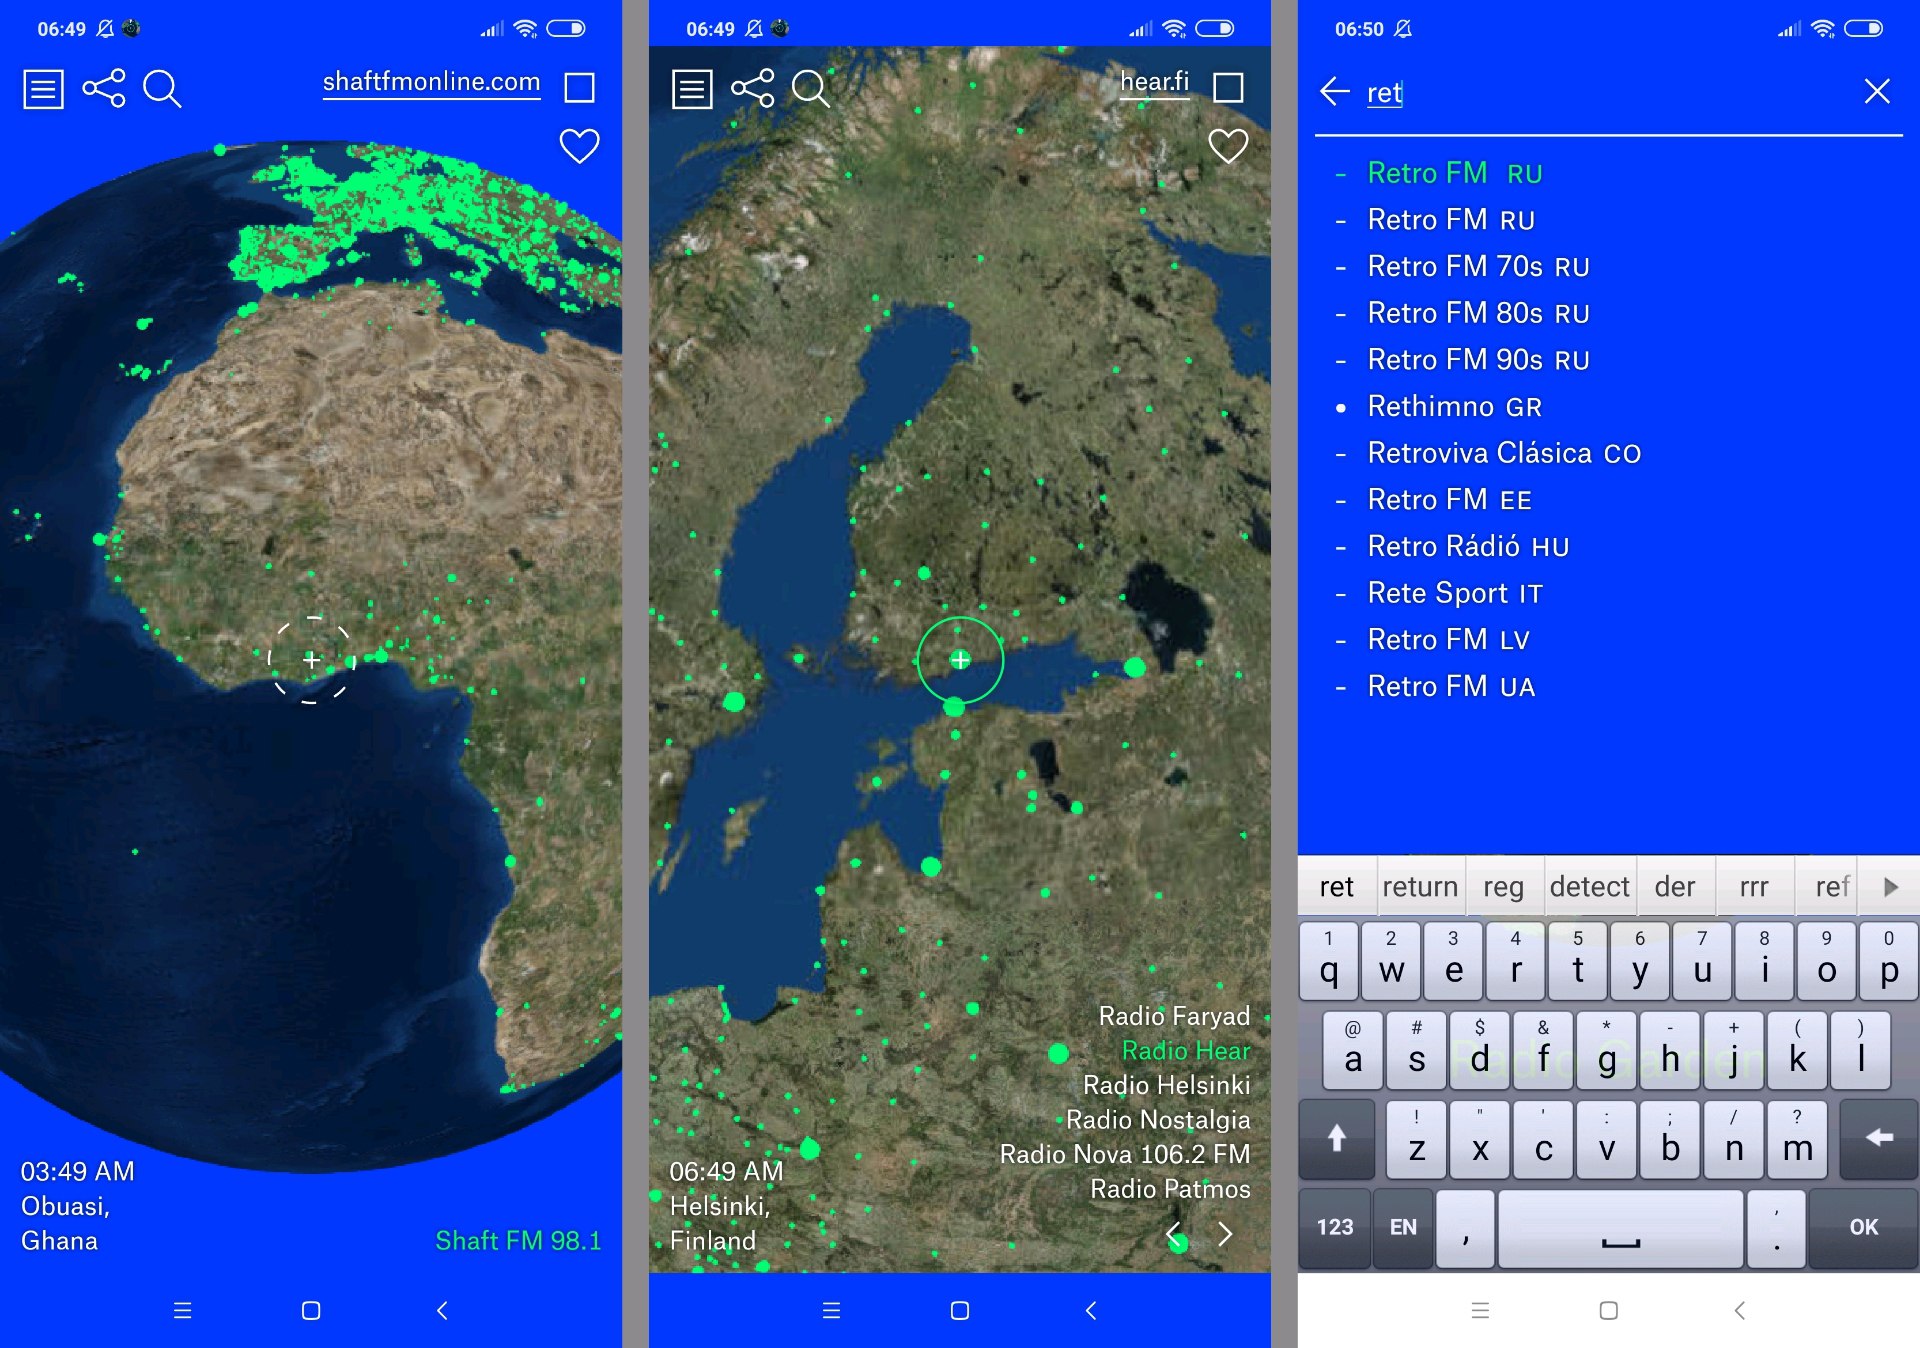
Task: Tap the keyboard OK key
Action: [1863, 1228]
